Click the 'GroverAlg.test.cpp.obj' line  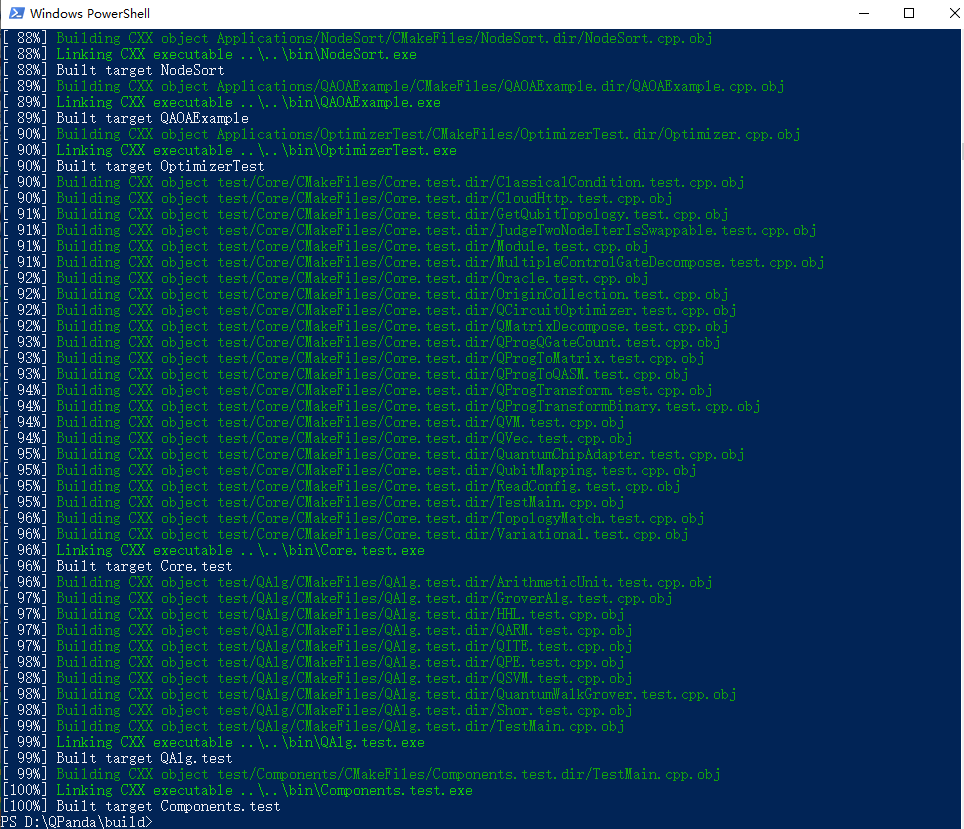(337, 598)
